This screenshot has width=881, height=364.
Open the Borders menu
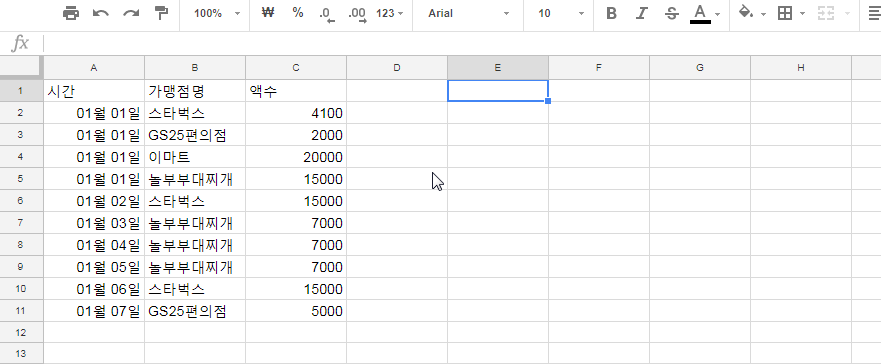(x=785, y=13)
